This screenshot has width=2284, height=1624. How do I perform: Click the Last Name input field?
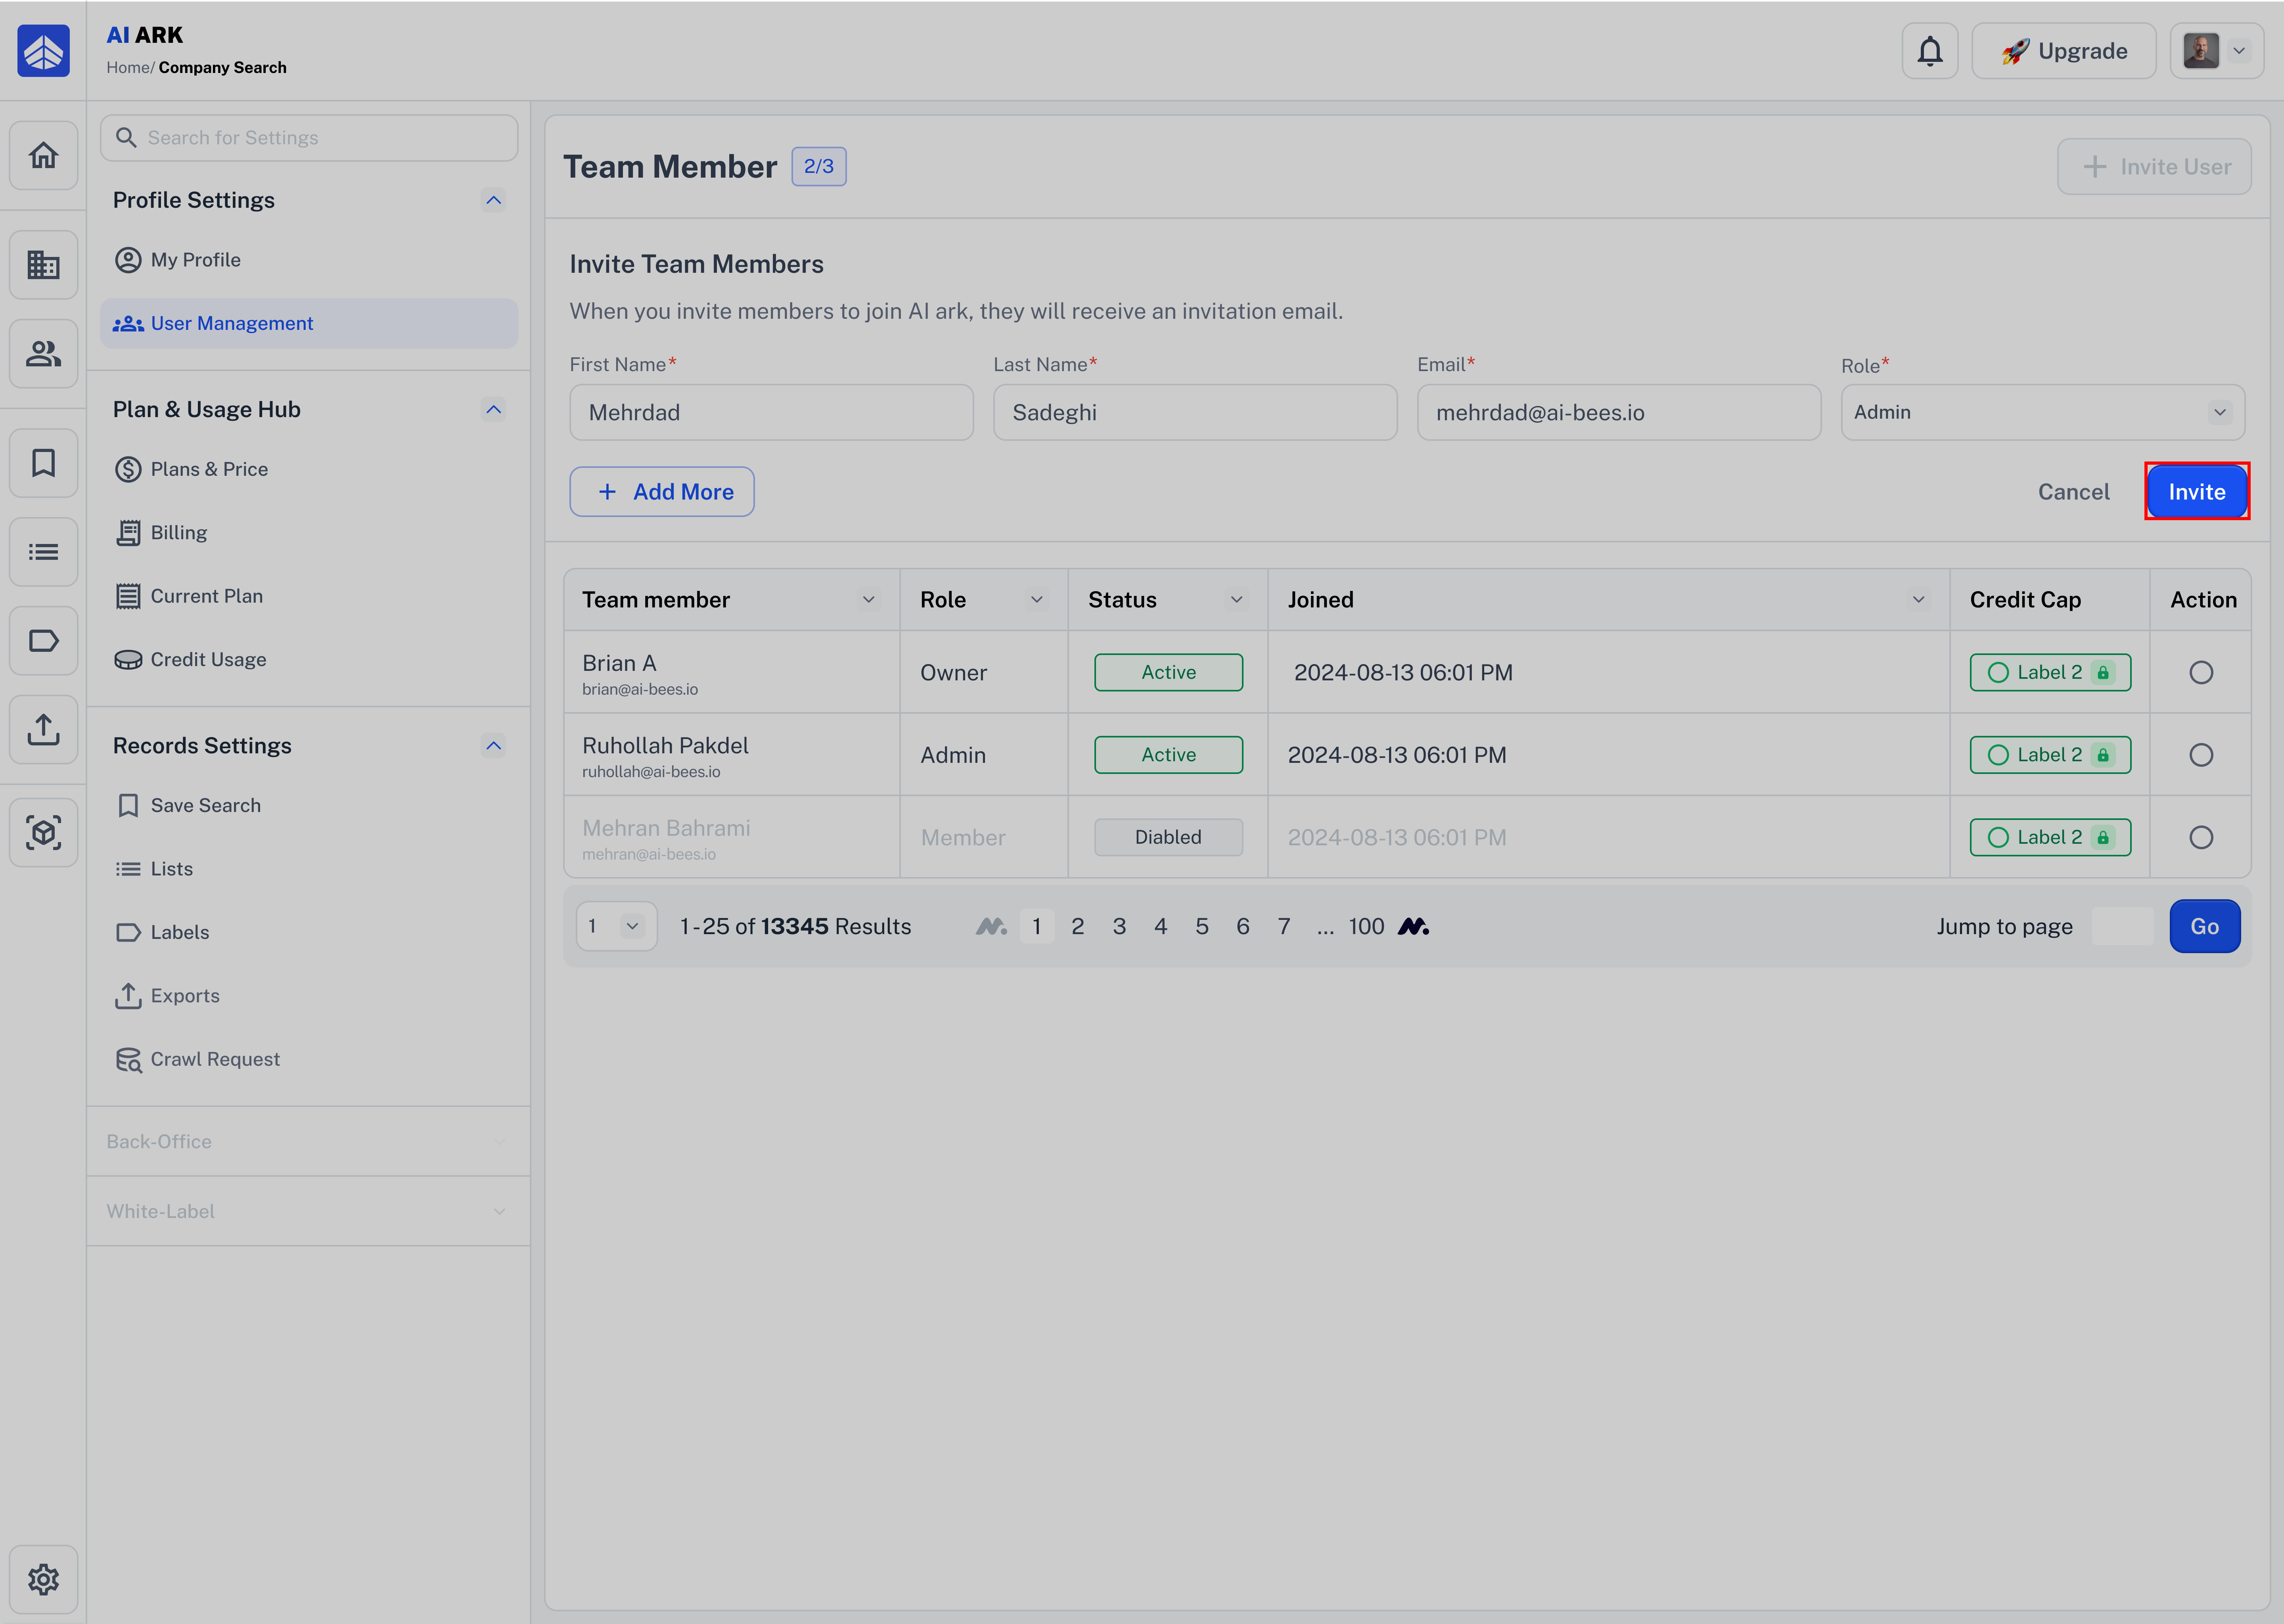(x=1195, y=412)
